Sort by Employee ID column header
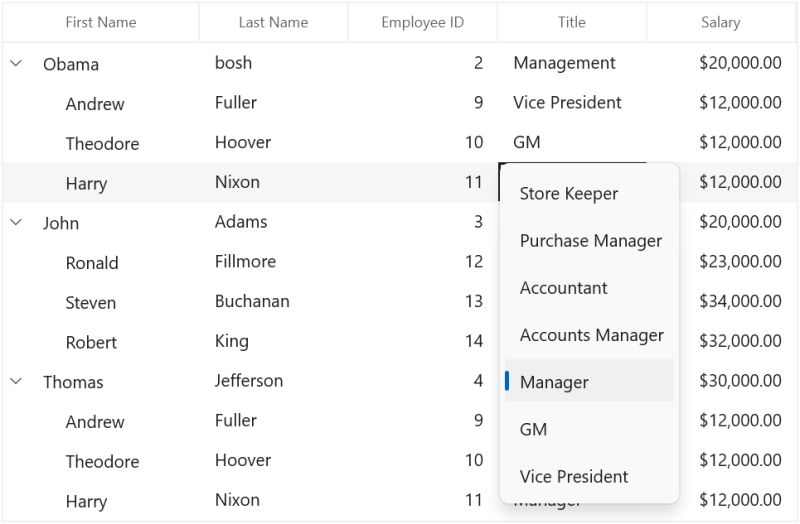800x524 pixels. pos(422,22)
